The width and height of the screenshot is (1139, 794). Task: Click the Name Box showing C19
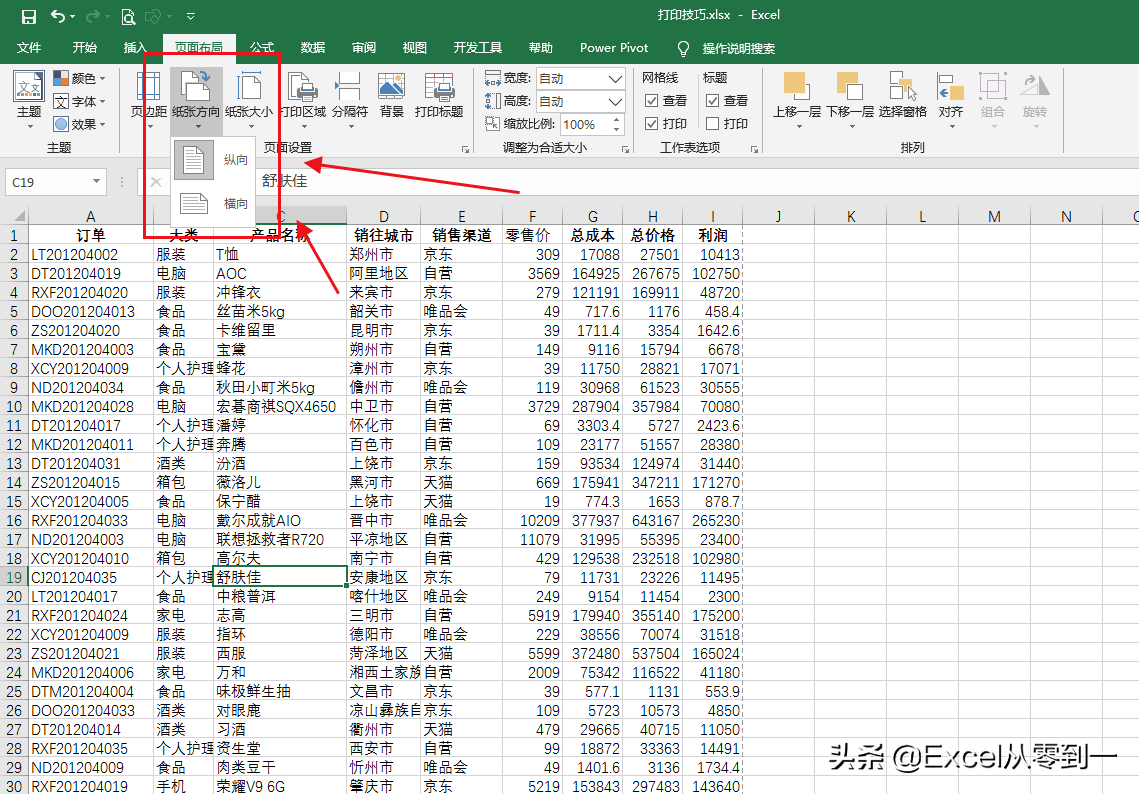[47, 182]
